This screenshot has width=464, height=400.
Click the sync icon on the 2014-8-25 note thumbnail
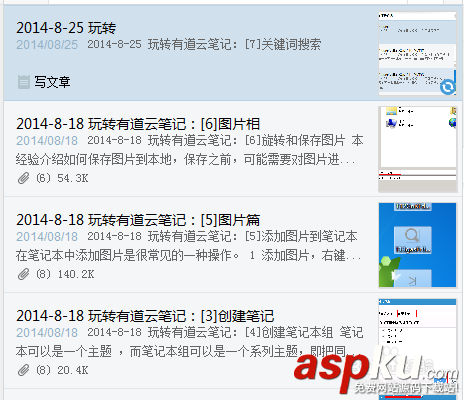point(447,87)
